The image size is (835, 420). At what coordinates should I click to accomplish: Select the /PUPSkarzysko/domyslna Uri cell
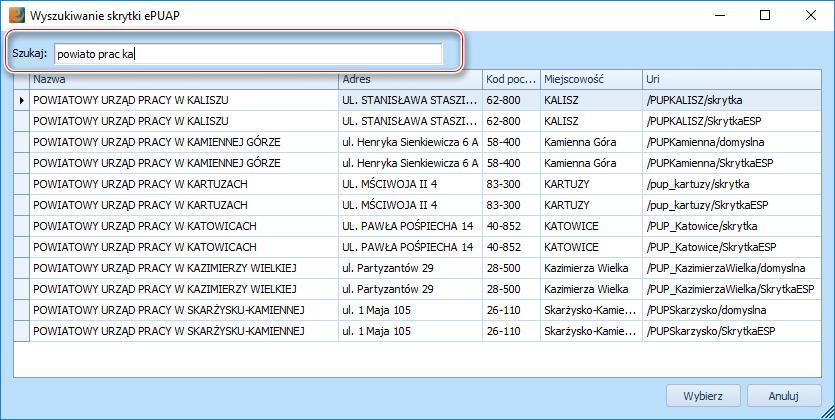(x=732, y=310)
